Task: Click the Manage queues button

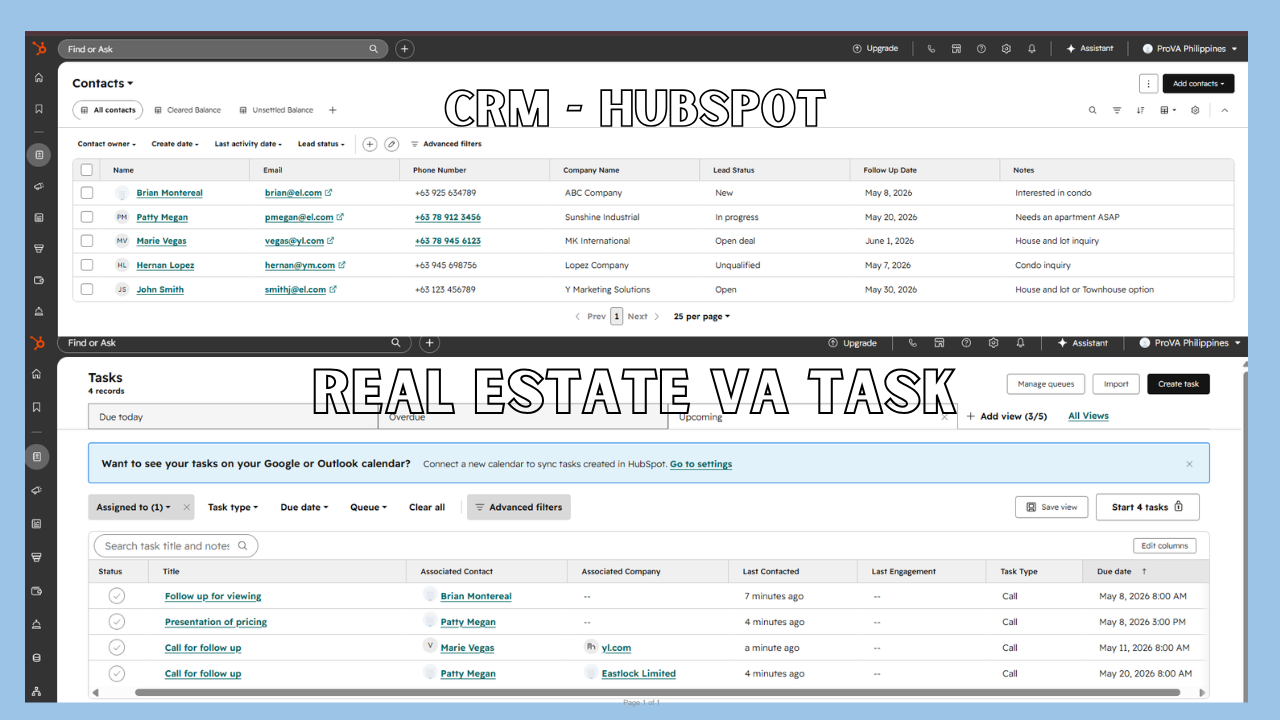Action: (x=1045, y=384)
